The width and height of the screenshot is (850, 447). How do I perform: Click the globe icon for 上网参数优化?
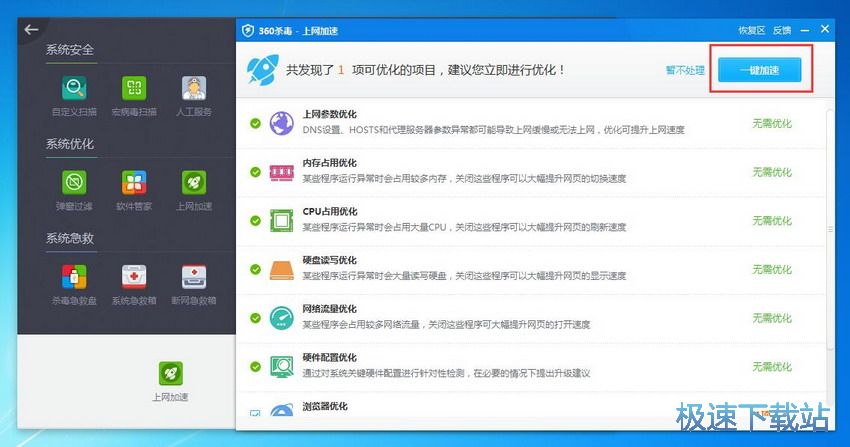point(282,124)
